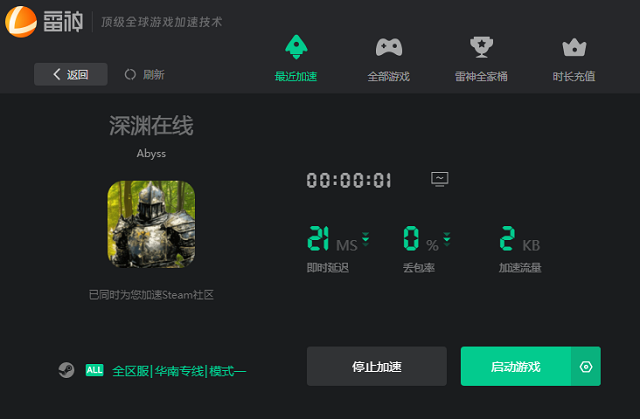
Task: Click the 即时延迟 label
Action: (328, 268)
